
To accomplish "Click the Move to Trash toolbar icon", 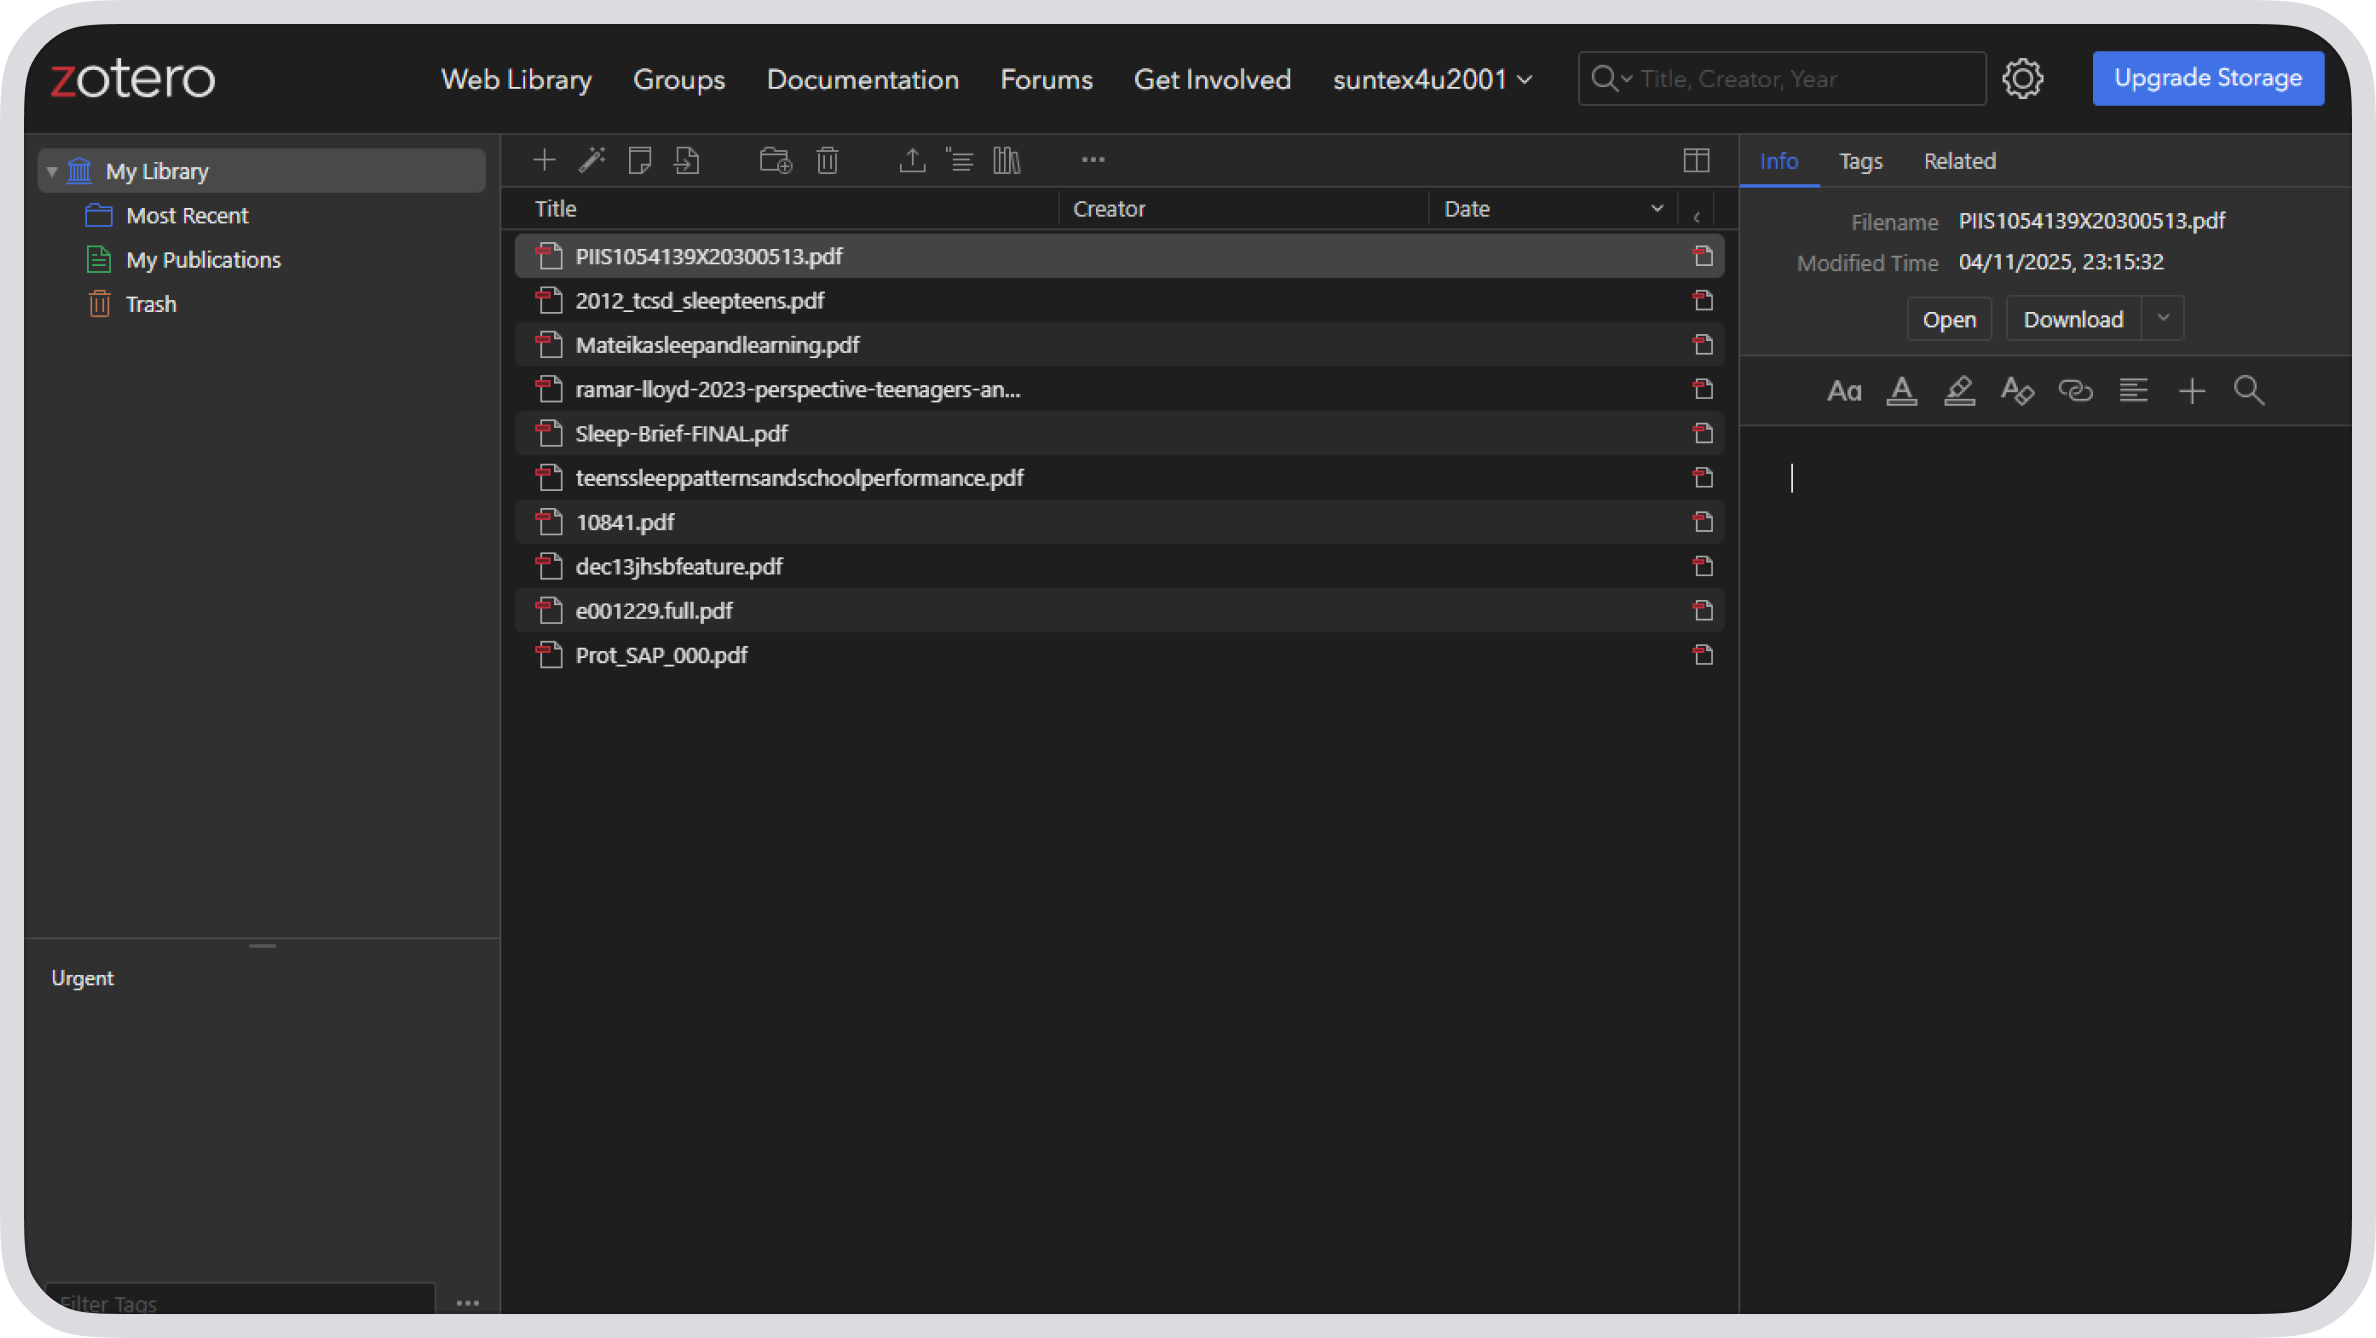I will pyautogui.click(x=827, y=160).
